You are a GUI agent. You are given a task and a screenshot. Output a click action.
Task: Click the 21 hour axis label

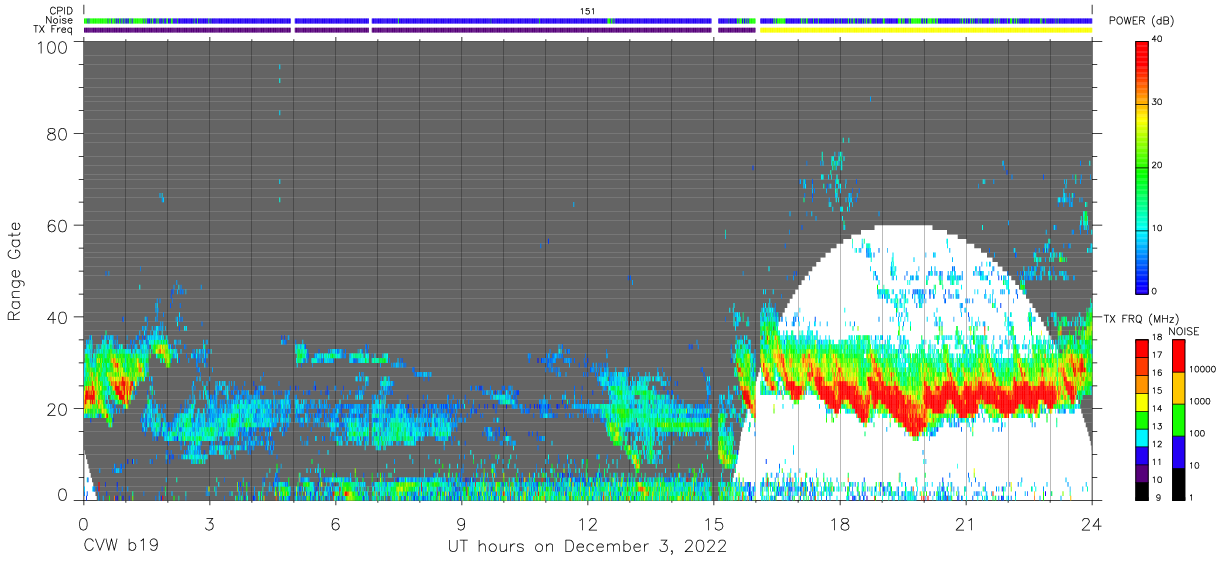click(x=966, y=525)
